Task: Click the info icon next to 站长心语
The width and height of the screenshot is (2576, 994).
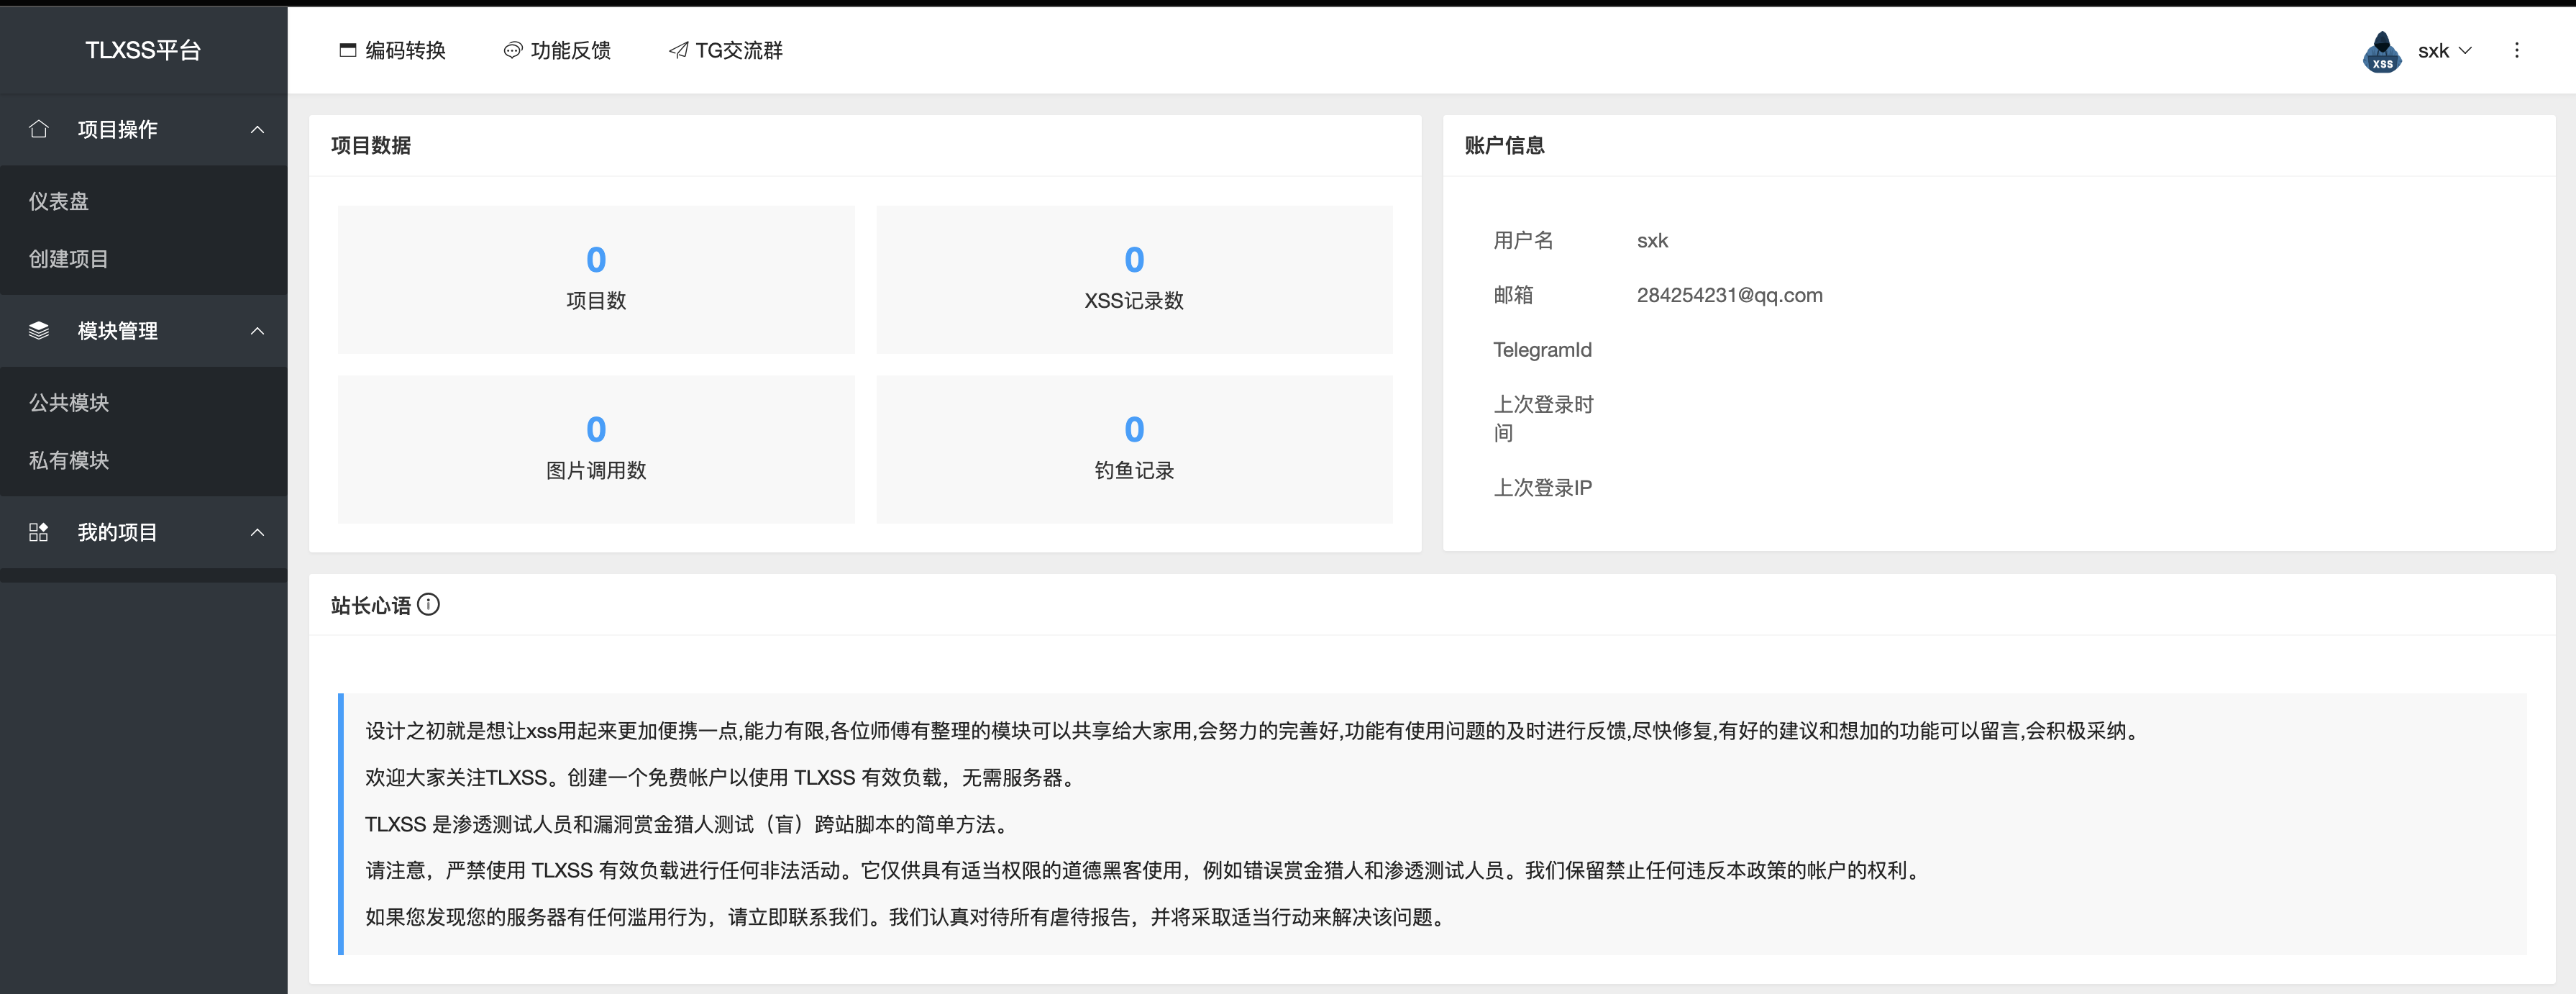Action: [x=428, y=604]
